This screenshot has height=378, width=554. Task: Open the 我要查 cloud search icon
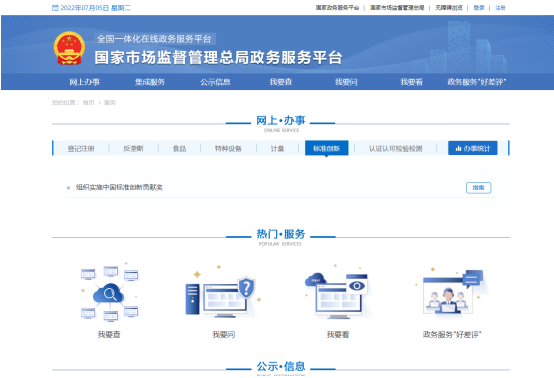(x=109, y=292)
